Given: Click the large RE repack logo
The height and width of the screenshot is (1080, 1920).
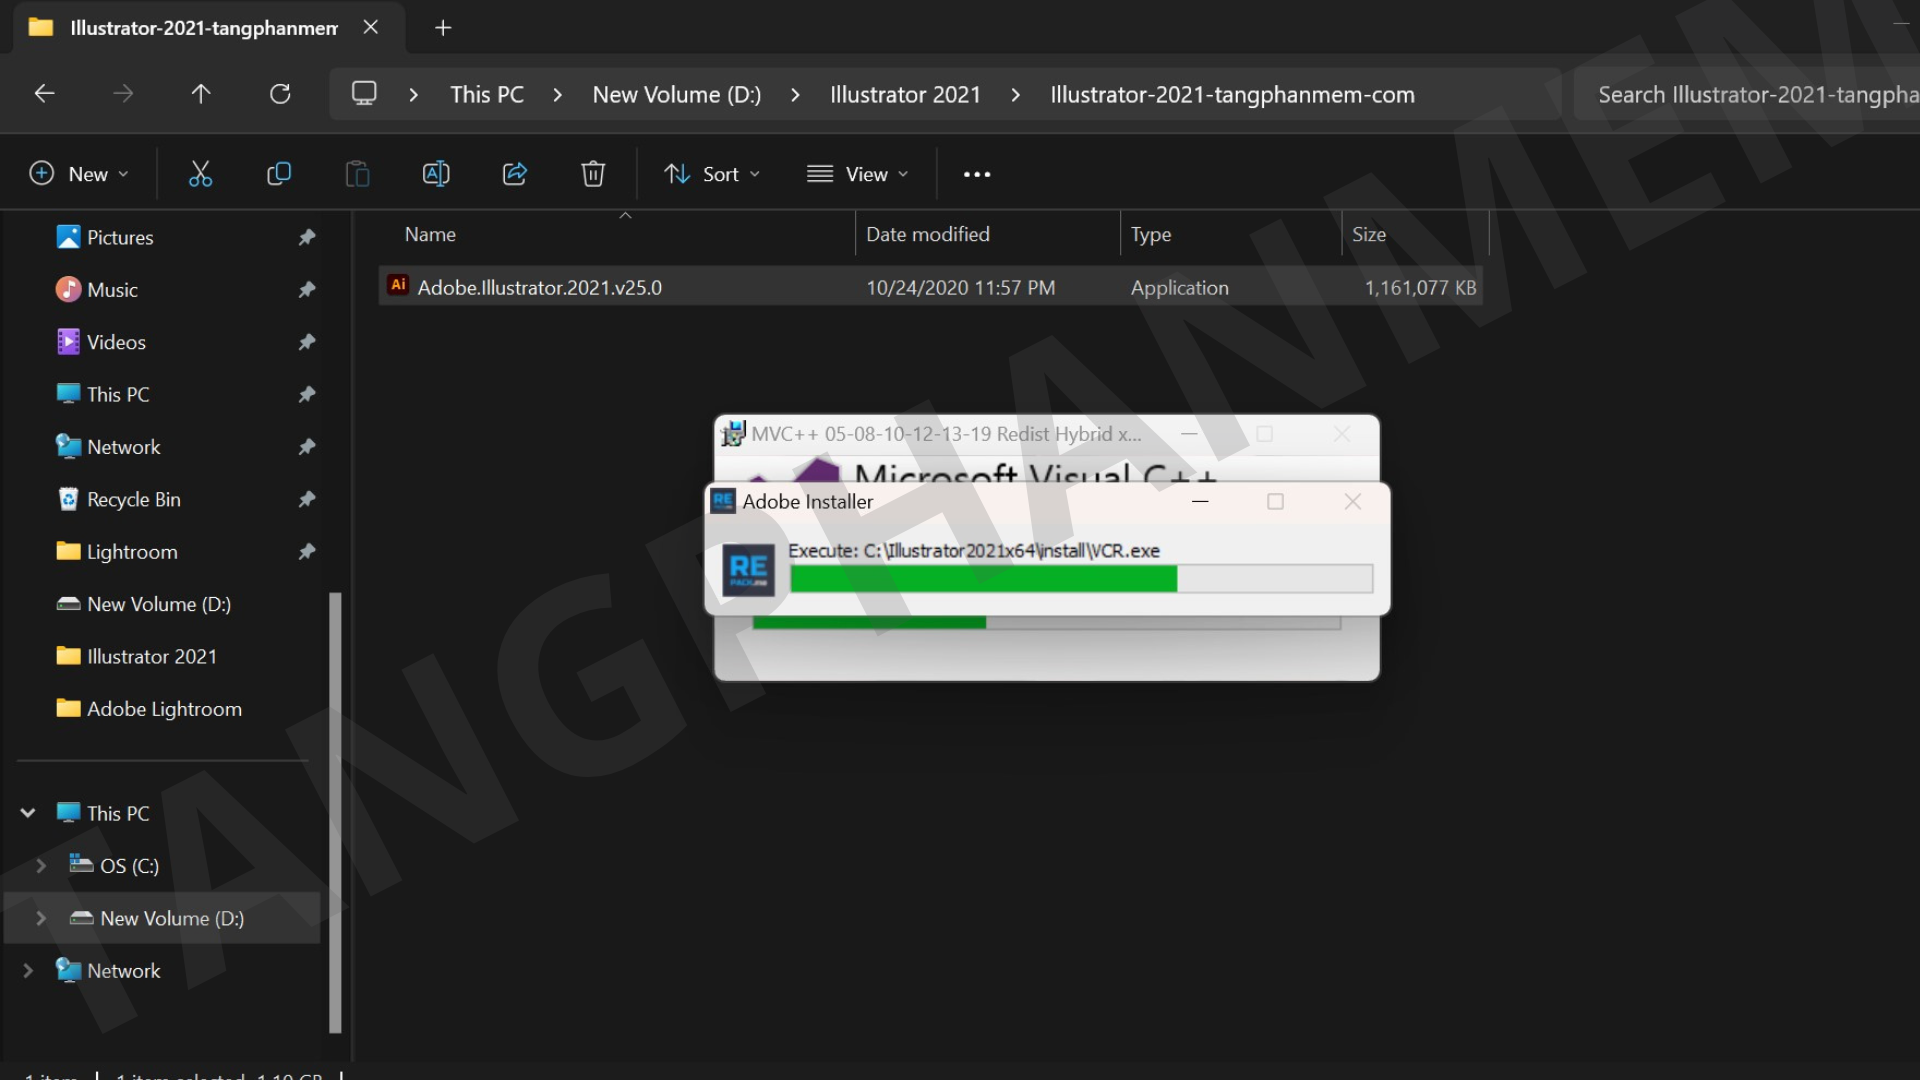Looking at the screenshot, I should (x=749, y=570).
